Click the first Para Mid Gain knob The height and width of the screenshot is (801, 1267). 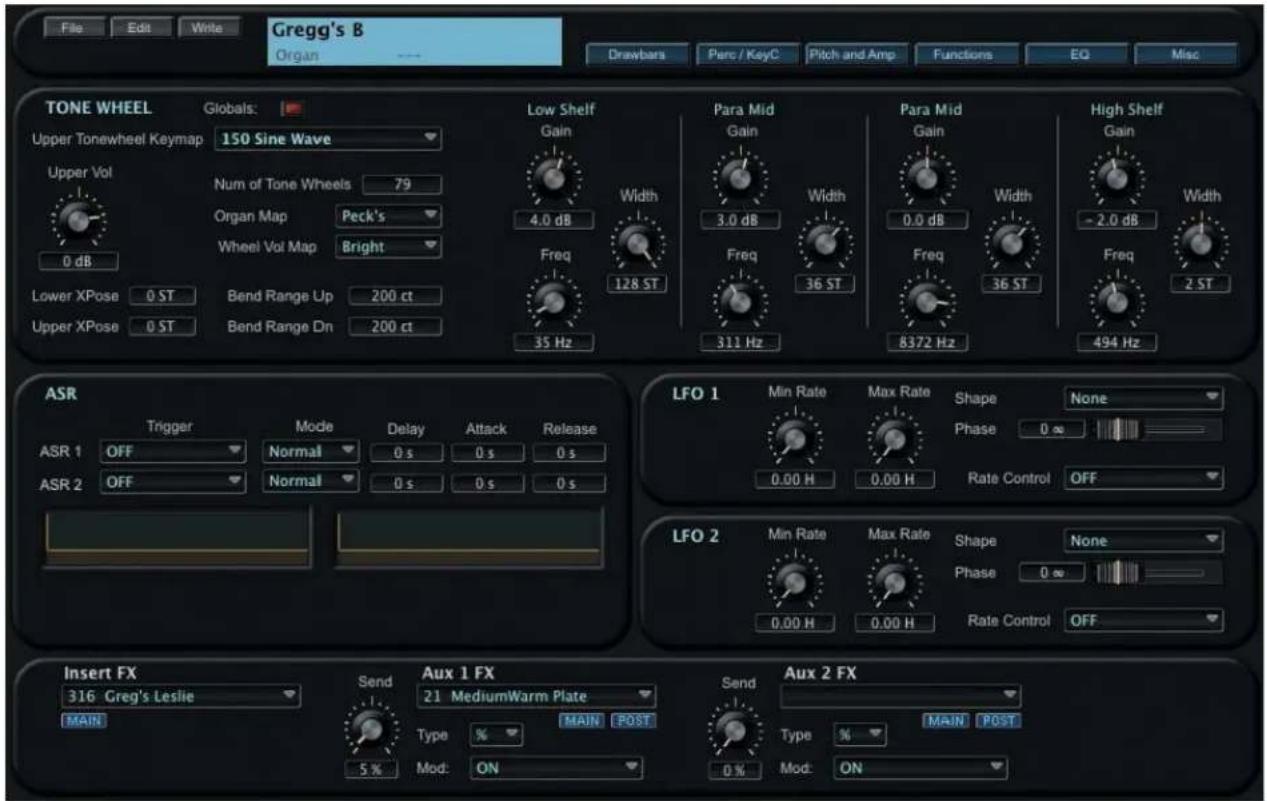(x=740, y=178)
